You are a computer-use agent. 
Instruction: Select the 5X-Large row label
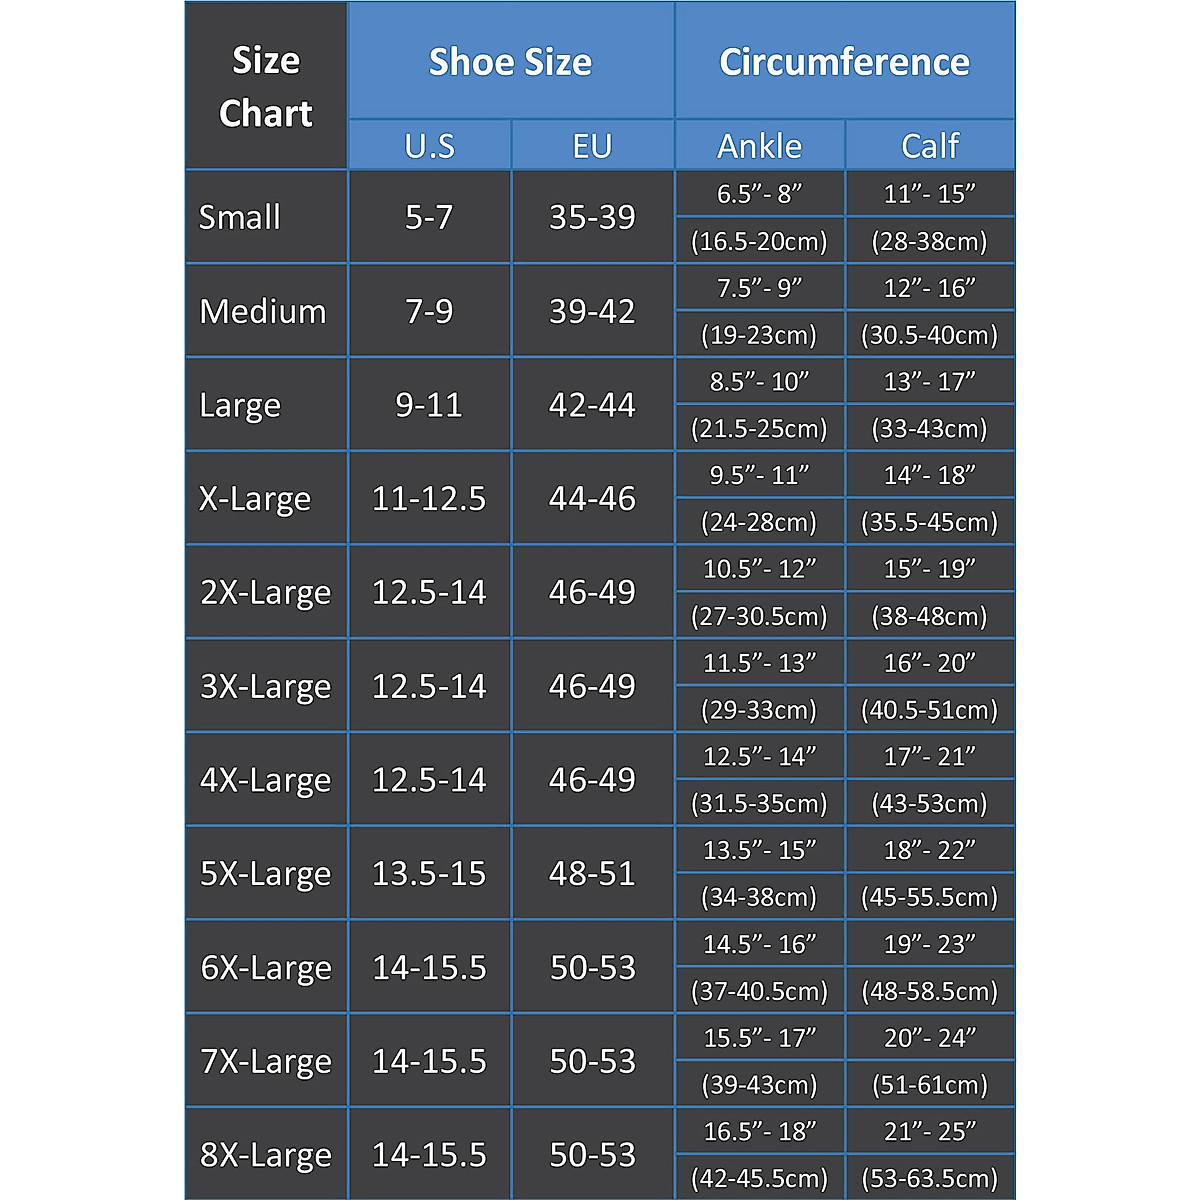tap(265, 873)
